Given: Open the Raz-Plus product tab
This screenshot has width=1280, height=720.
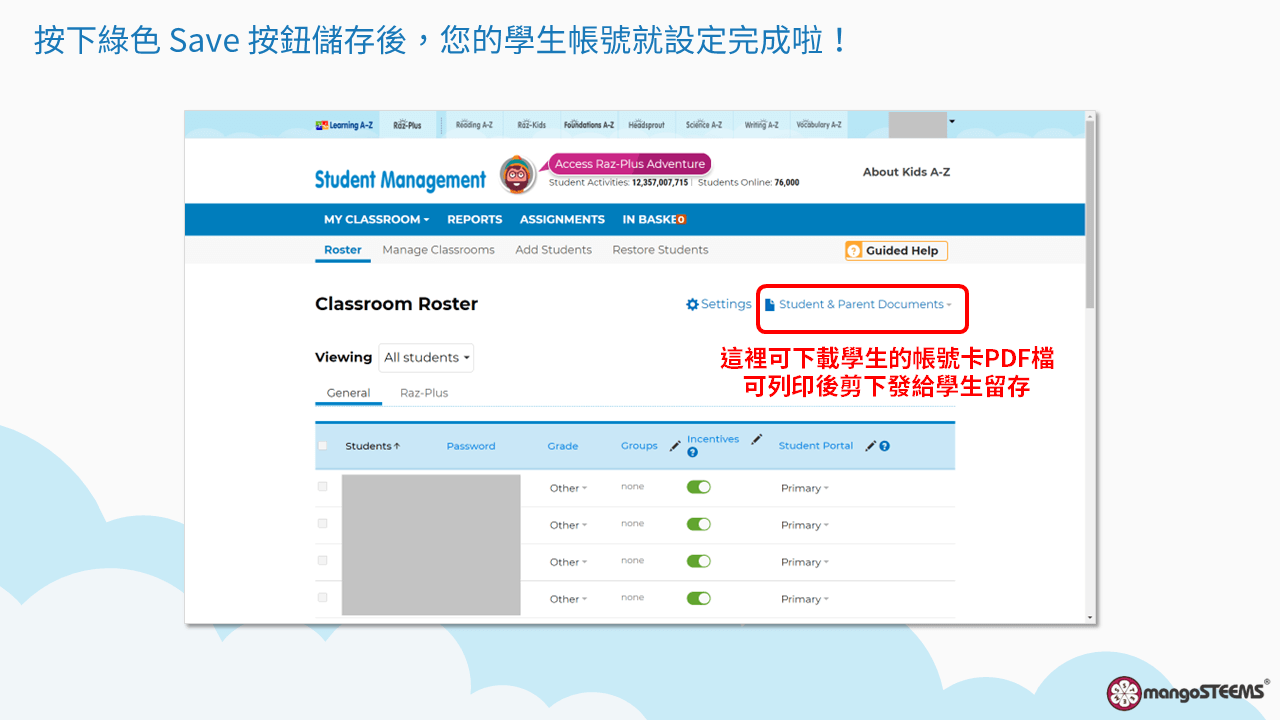Looking at the screenshot, I should (407, 125).
